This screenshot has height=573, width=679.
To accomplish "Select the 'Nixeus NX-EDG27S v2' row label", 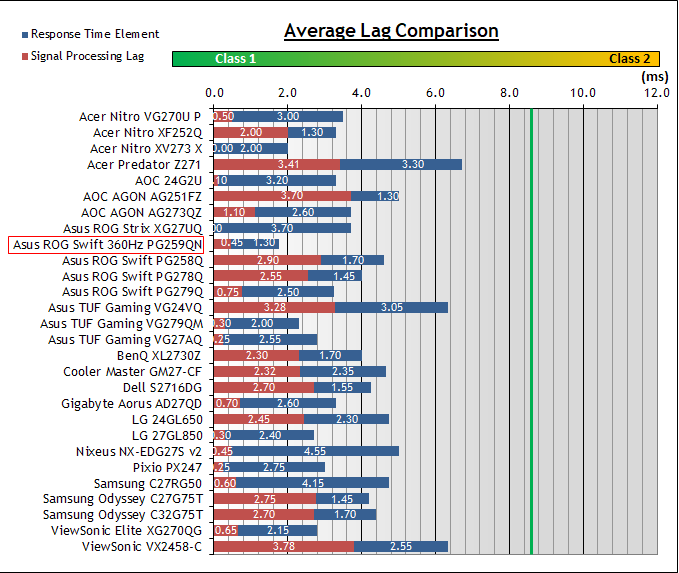I will click(x=139, y=452).
